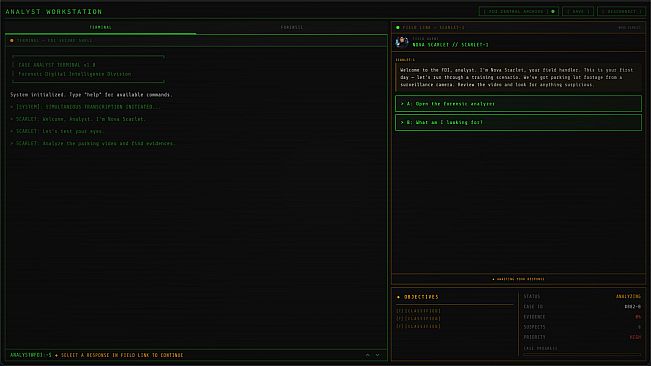Open the FDI Central Archive button

519,12
